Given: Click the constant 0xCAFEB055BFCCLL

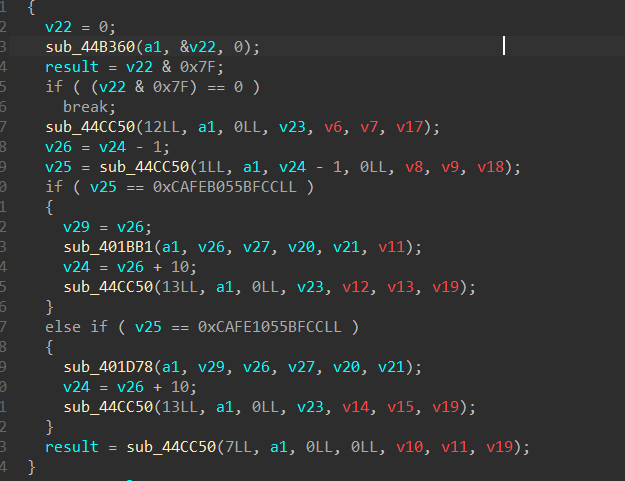Looking at the screenshot, I should tap(225, 187).
